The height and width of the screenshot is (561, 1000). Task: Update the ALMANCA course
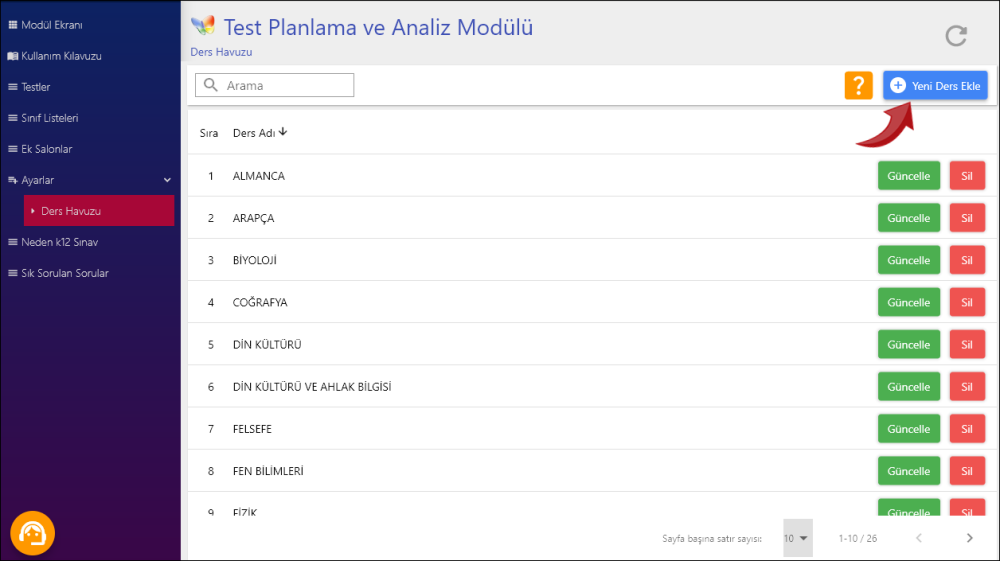tap(908, 176)
